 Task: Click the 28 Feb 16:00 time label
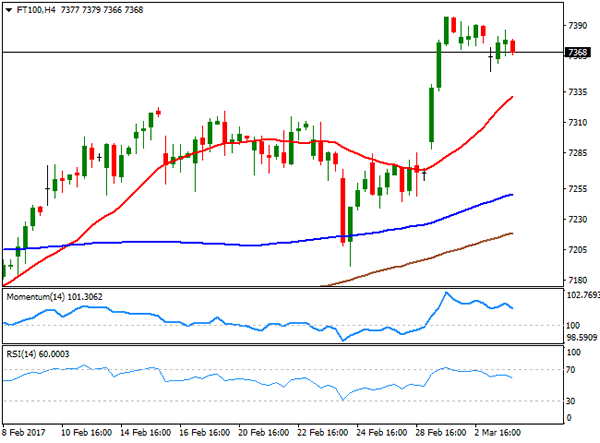pyautogui.click(x=440, y=433)
